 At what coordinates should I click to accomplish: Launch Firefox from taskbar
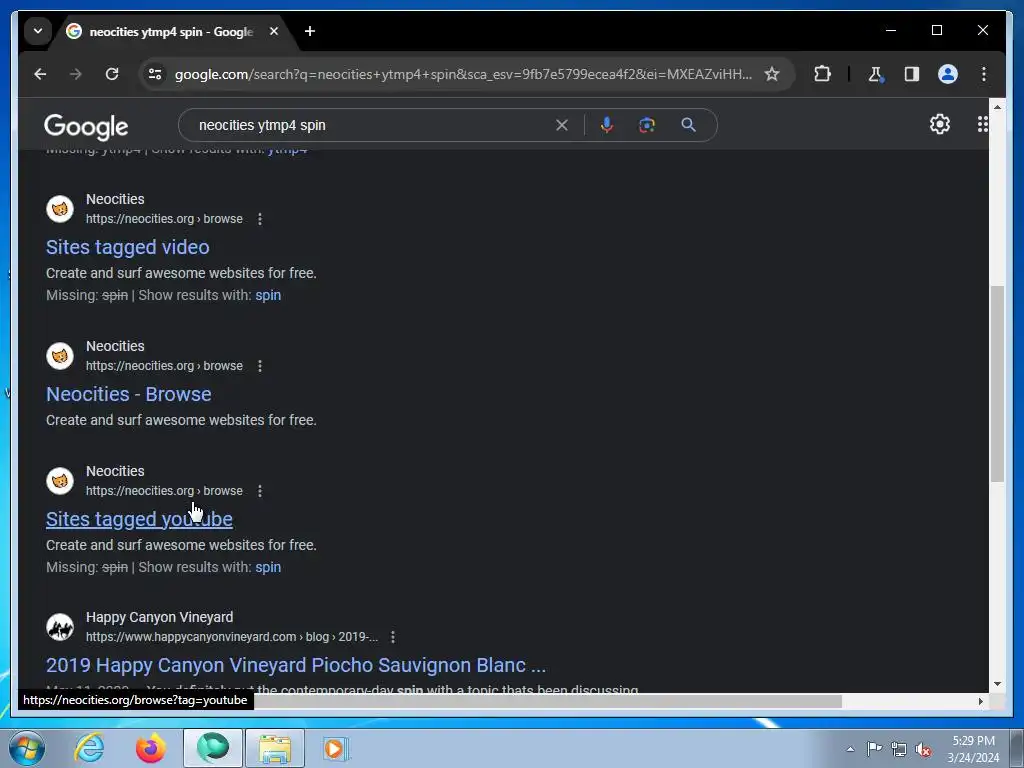coord(151,748)
